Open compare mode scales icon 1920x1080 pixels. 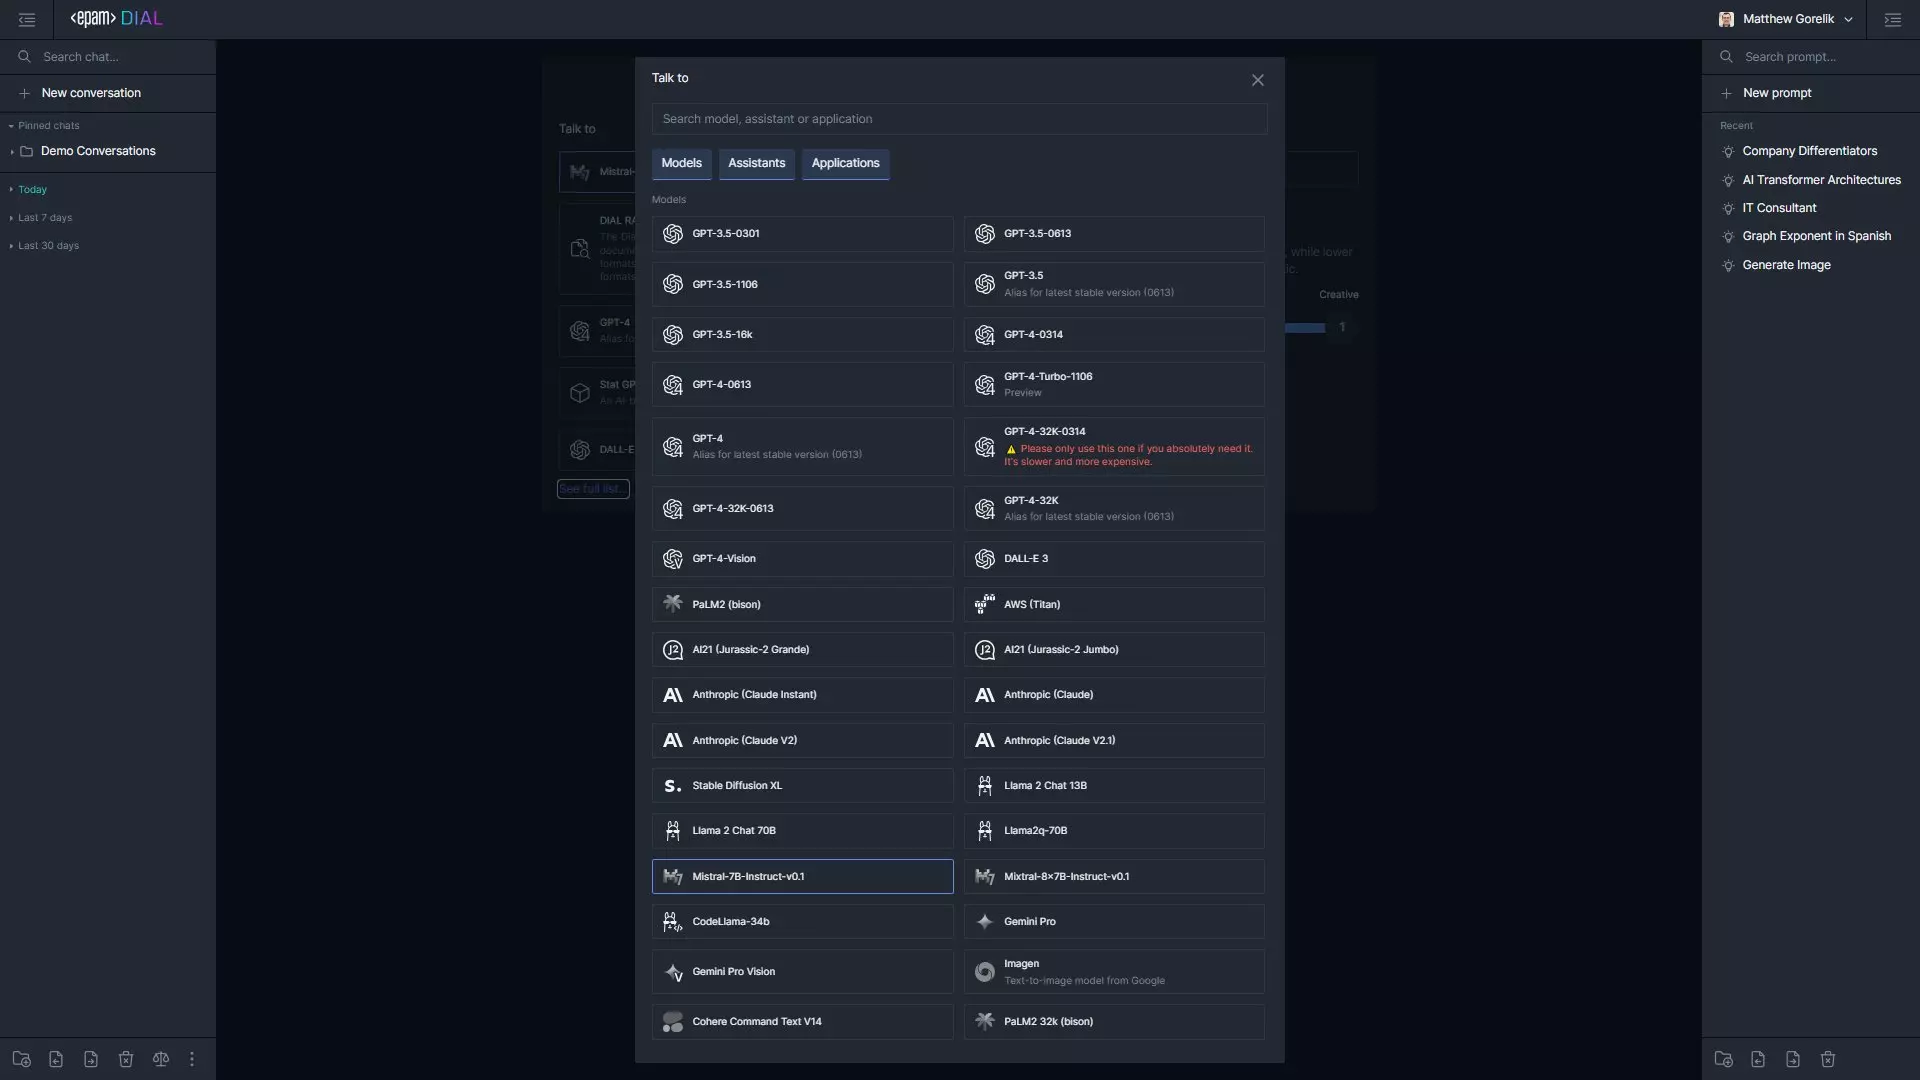coord(160,1059)
